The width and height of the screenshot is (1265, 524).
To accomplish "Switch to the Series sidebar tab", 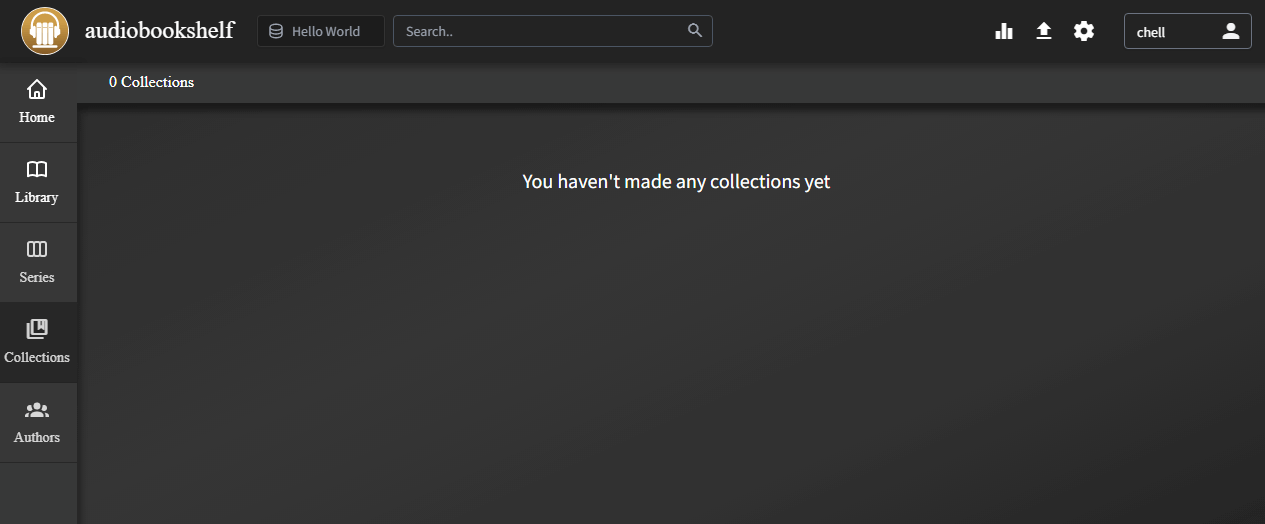I will [x=37, y=262].
